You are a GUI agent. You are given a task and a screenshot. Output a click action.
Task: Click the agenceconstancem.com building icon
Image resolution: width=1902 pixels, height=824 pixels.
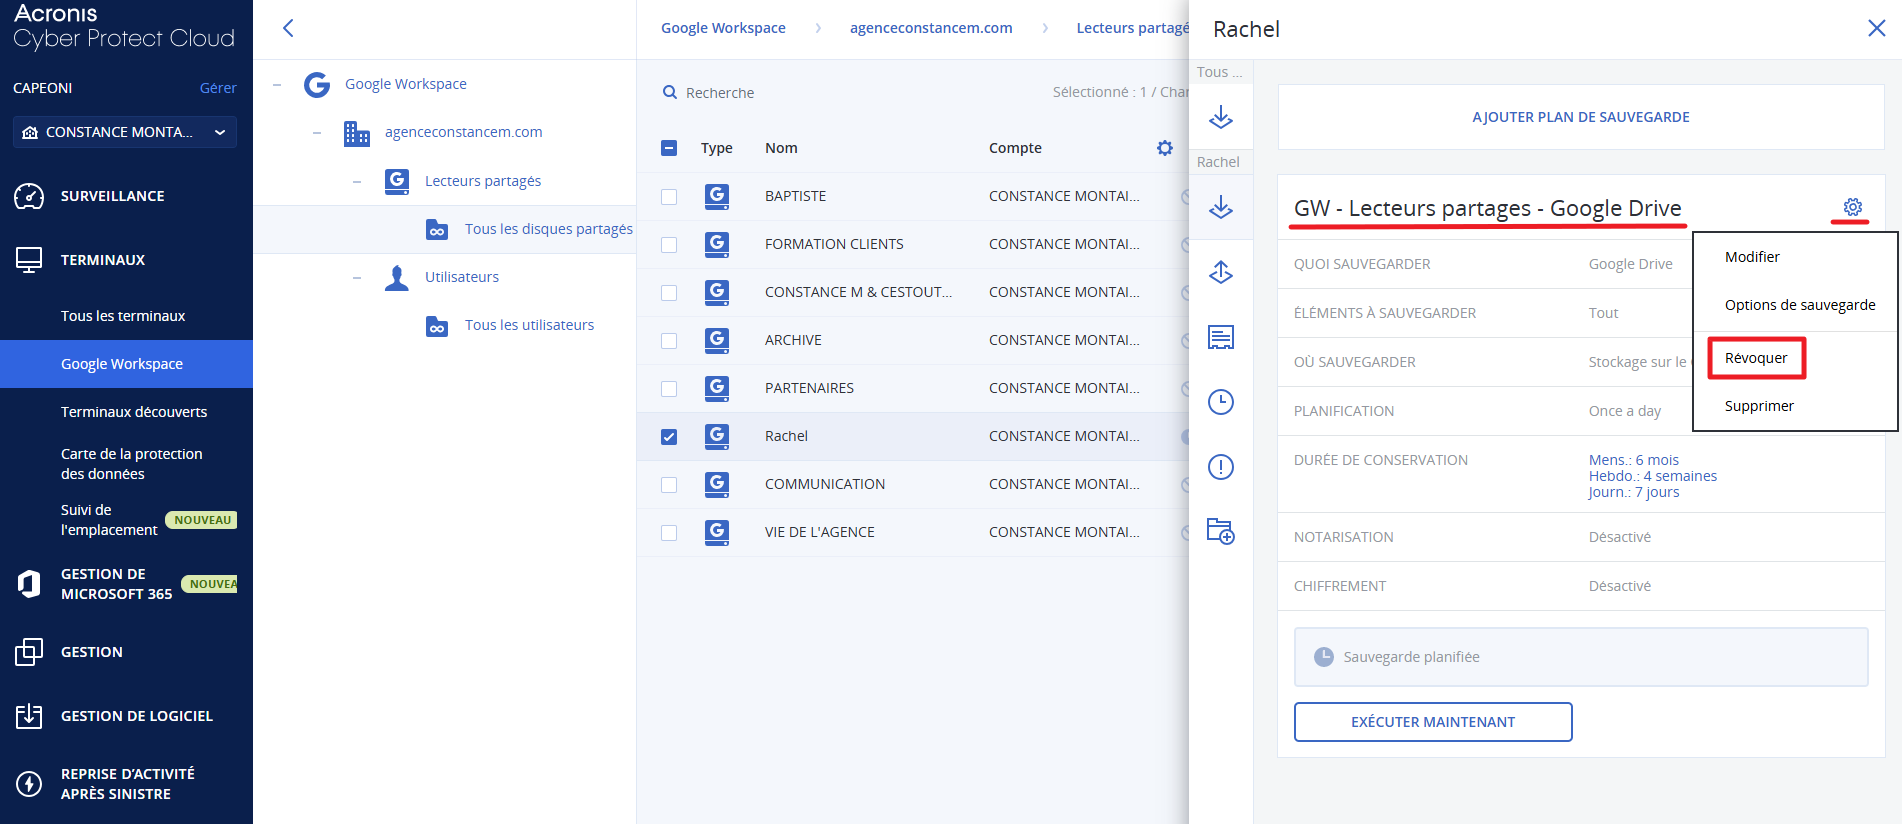click(x=357, y=132)
